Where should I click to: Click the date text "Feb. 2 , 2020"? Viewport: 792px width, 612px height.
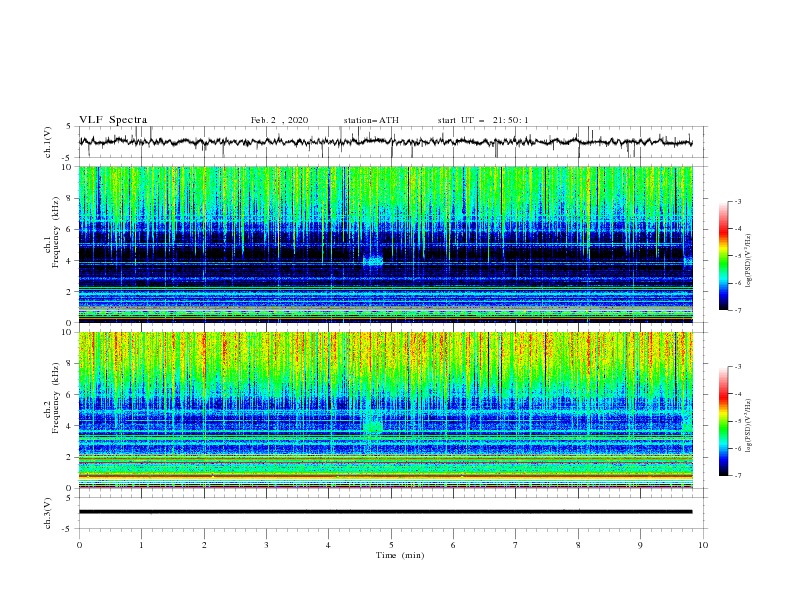coord(279,120)
